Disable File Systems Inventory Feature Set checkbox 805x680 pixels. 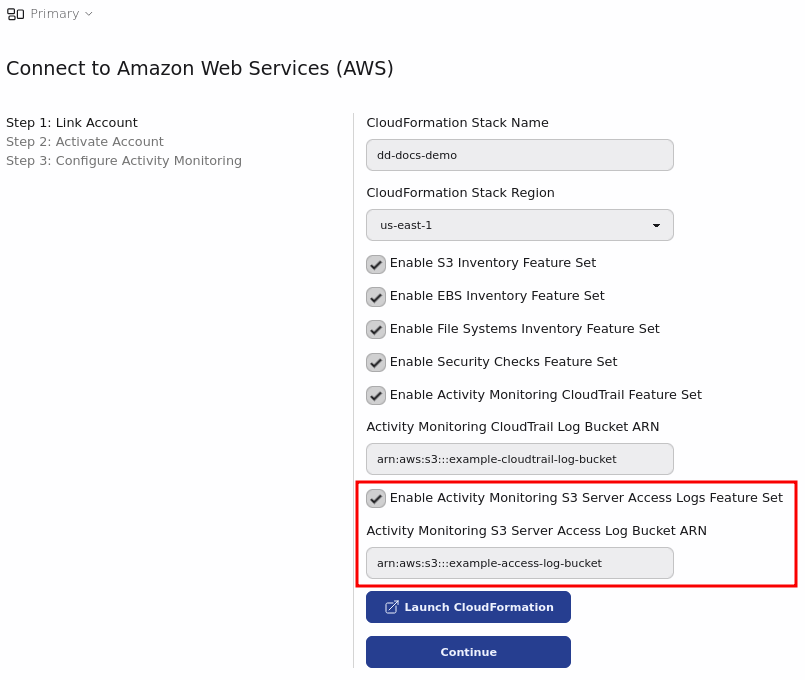click(x=376, y=330)
